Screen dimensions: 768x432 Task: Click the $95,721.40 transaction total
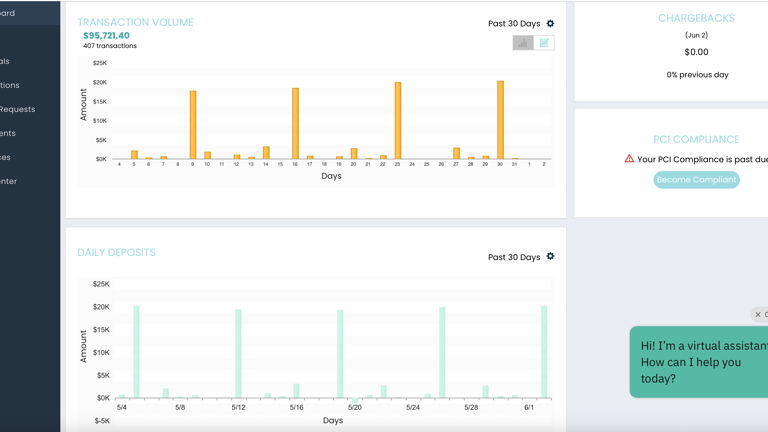106,36
